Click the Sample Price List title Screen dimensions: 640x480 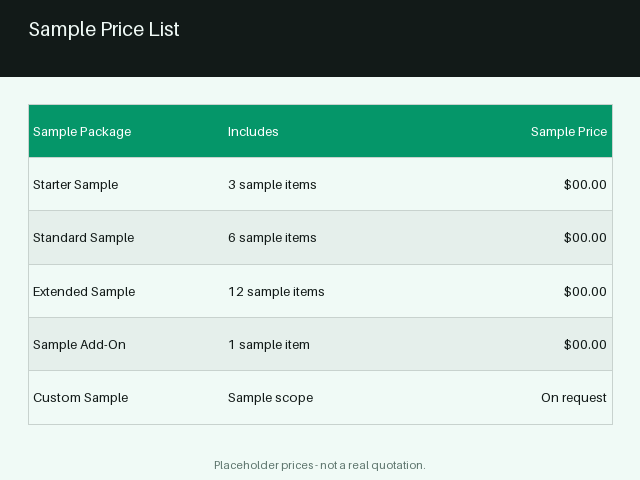coord(104,29)
